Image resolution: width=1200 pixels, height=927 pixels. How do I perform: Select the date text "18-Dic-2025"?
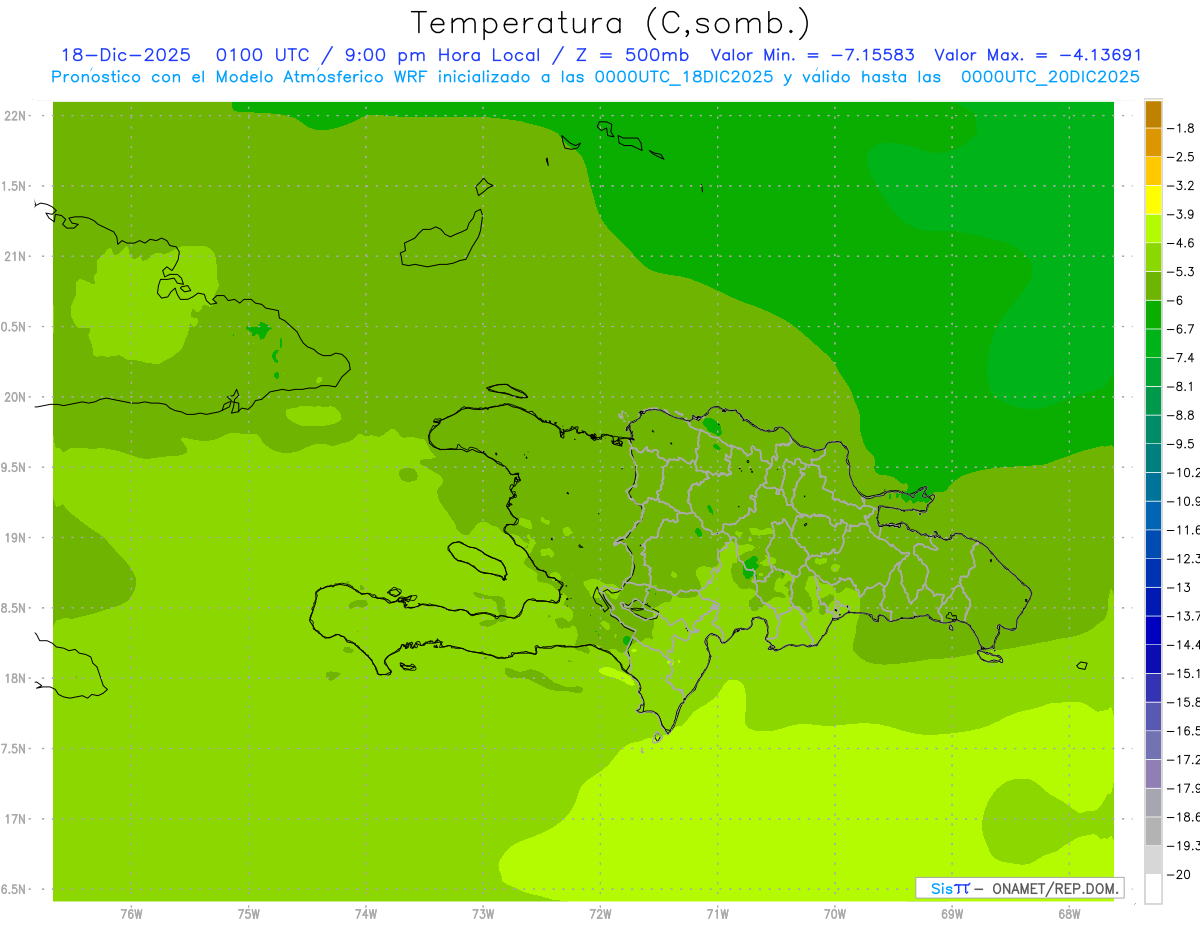tap(126, 56)
